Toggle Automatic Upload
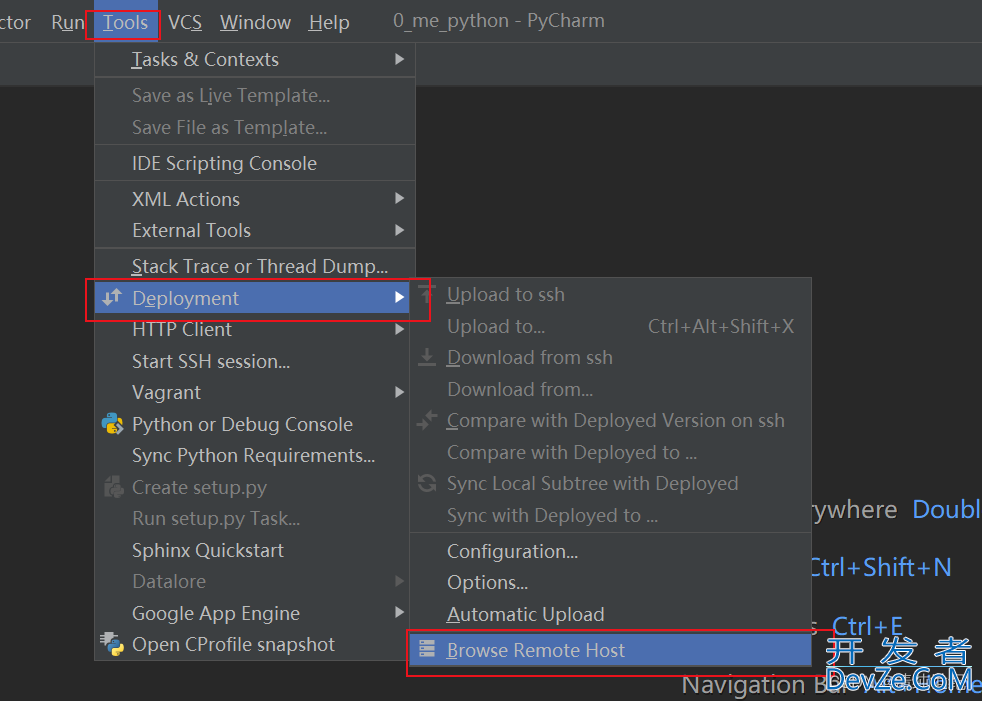This screenshot has height=701, width=982. [x=611, y=615]
